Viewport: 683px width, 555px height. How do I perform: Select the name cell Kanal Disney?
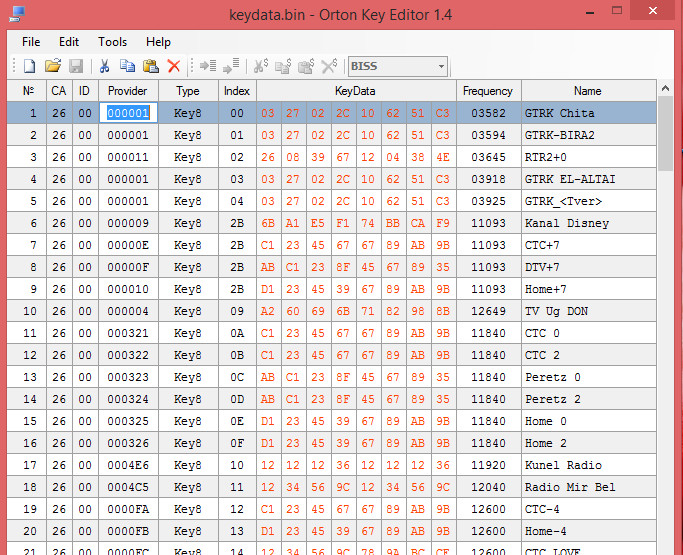(x=588, y=223)
